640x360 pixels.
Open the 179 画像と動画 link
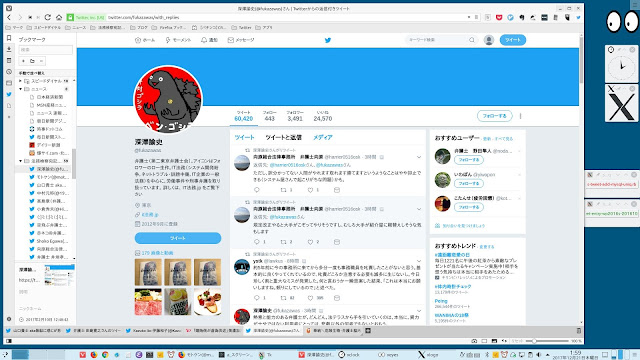click(x=157, y=253)
